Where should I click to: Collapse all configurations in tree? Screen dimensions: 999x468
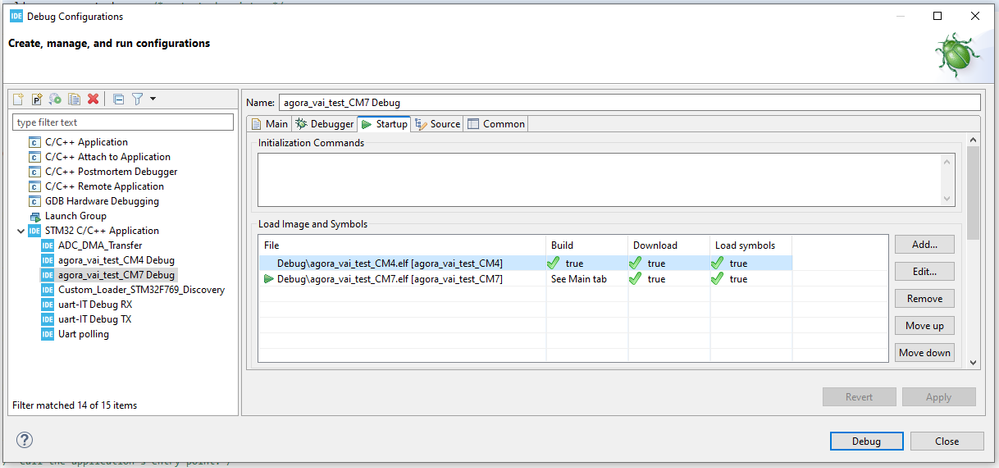(x=118, y=99)
